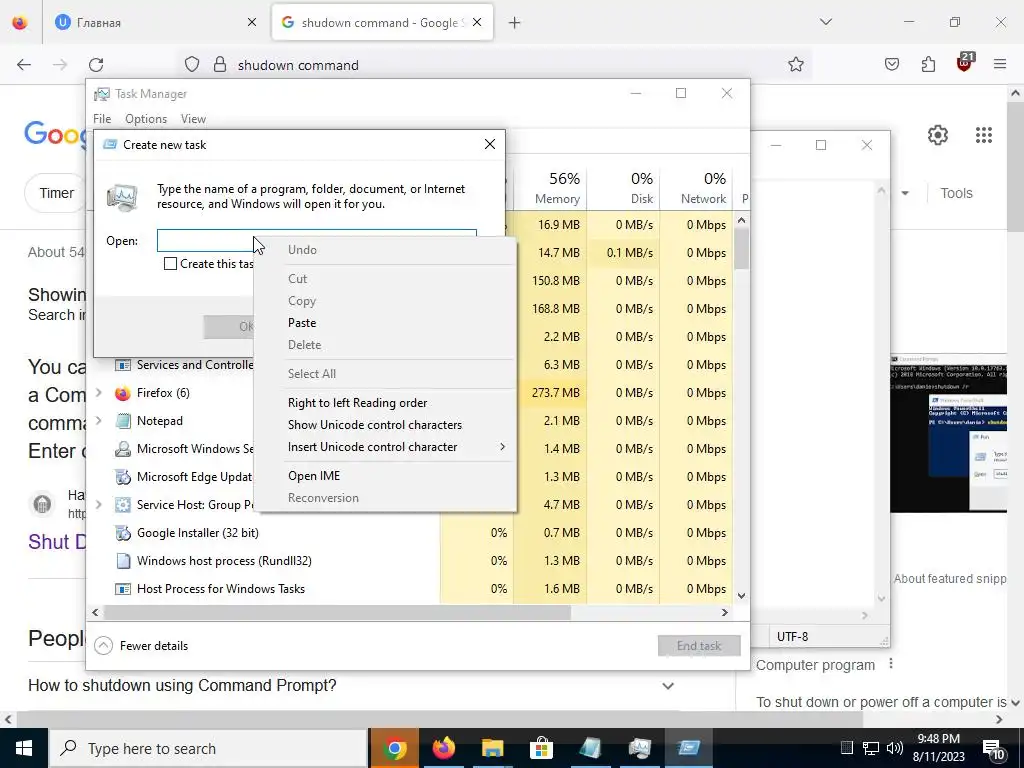Viewport: 1024px width, 768px height.
Task: Open the notification center showing 10
Action: pos(993,749)
